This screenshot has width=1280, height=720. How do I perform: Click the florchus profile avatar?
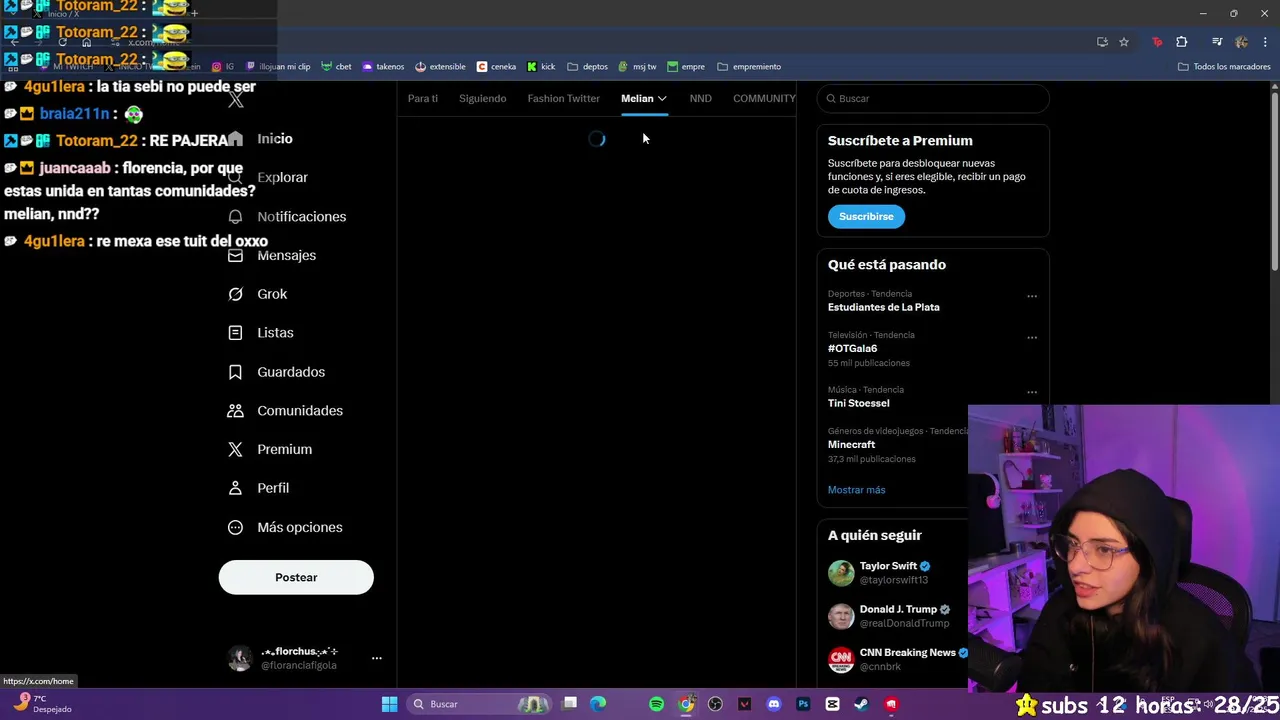point(240,658)
